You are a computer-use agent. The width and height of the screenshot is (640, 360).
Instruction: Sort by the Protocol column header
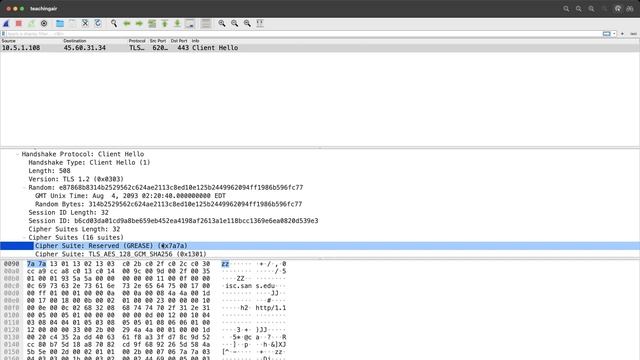[137, 41]
